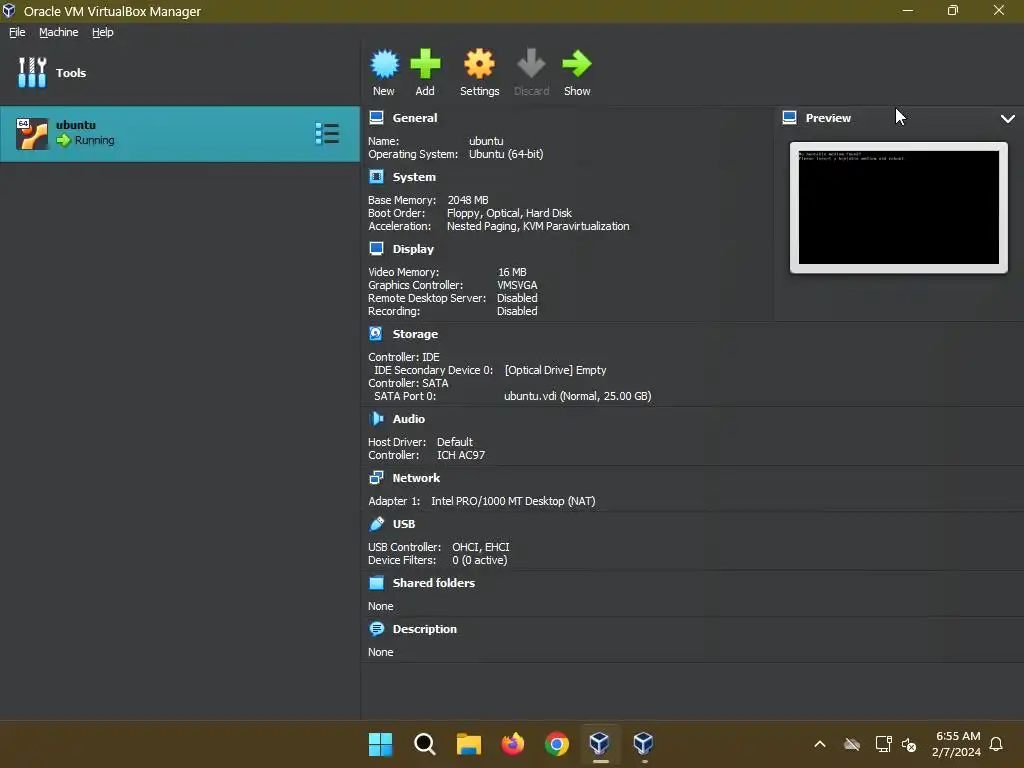The height and width of the screenshot is (768, 1024).
Task: Open the Audio settings heading link
Action: tap(409, 419)
